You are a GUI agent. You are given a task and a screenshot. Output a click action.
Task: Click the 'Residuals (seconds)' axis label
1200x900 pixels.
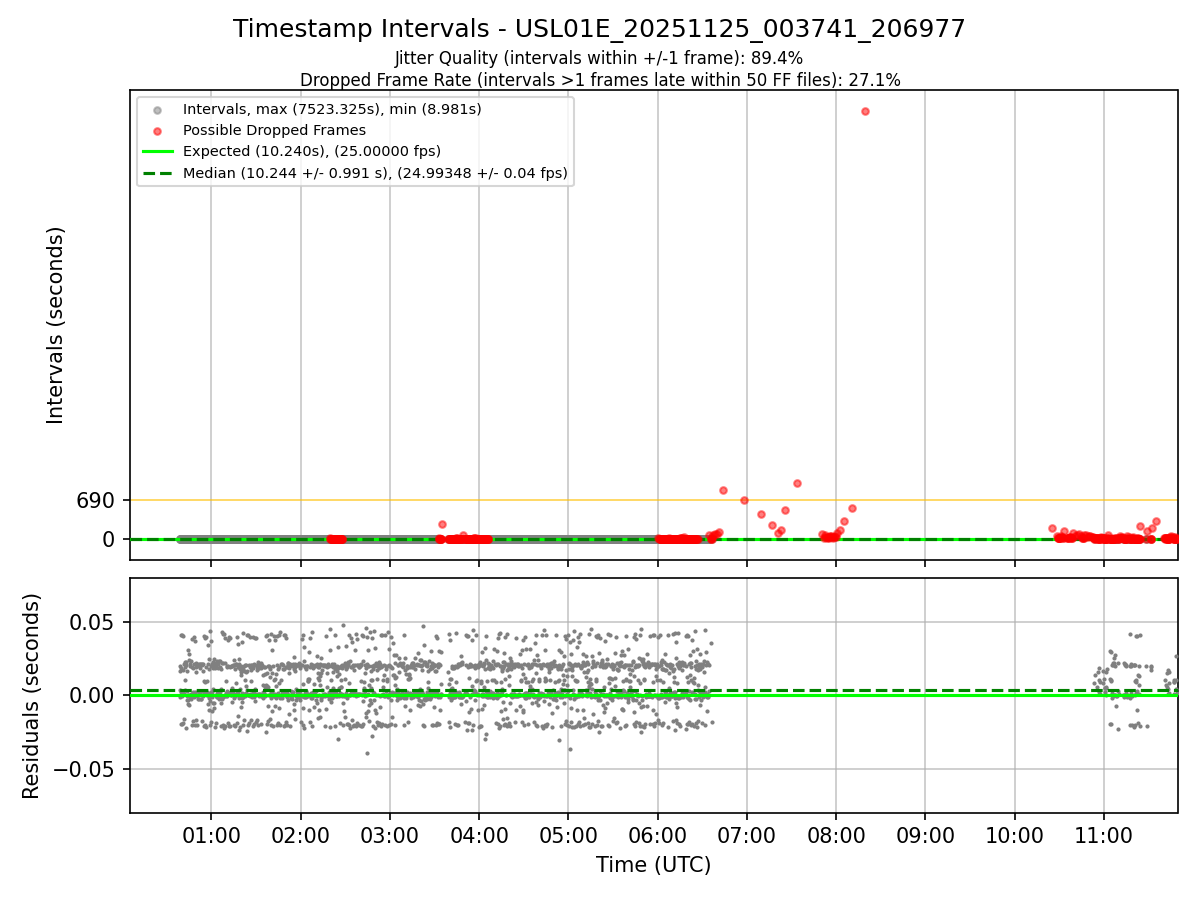coord(32,696)
